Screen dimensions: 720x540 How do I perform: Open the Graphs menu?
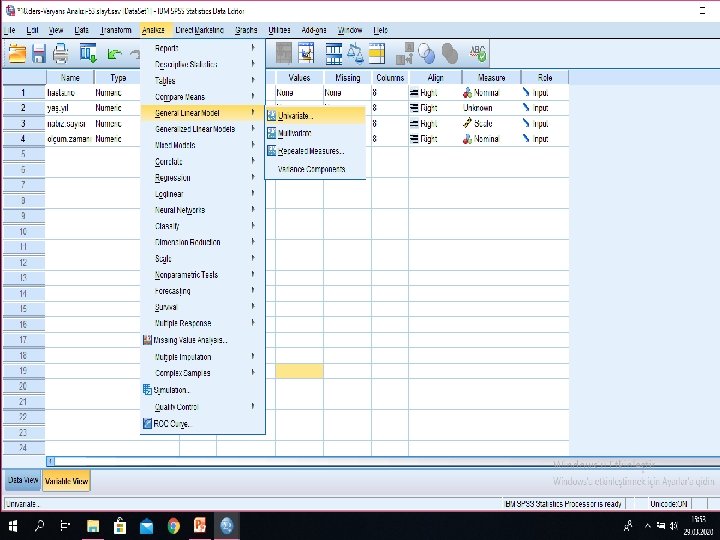tap(246, 30)
